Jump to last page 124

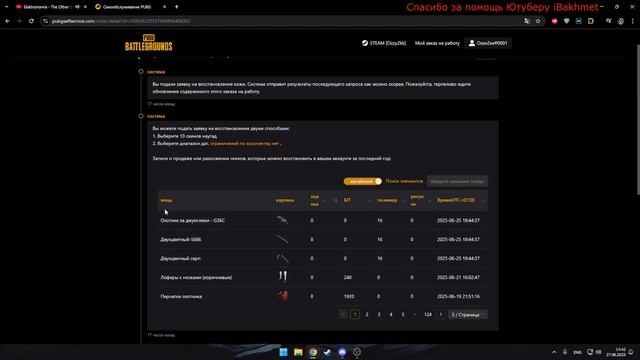click(x=427, y=314)
